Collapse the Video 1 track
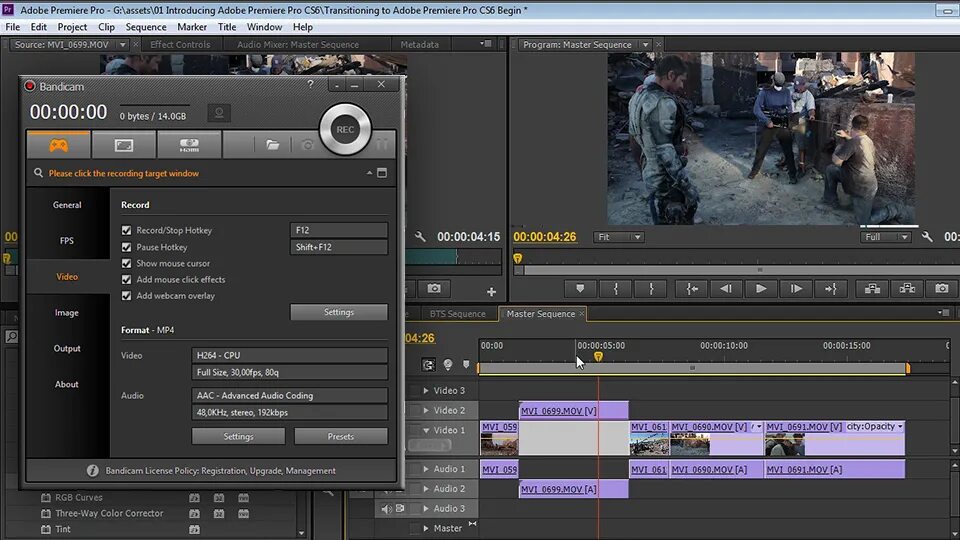This screenshot has height=540, width=960. [426, 430]
